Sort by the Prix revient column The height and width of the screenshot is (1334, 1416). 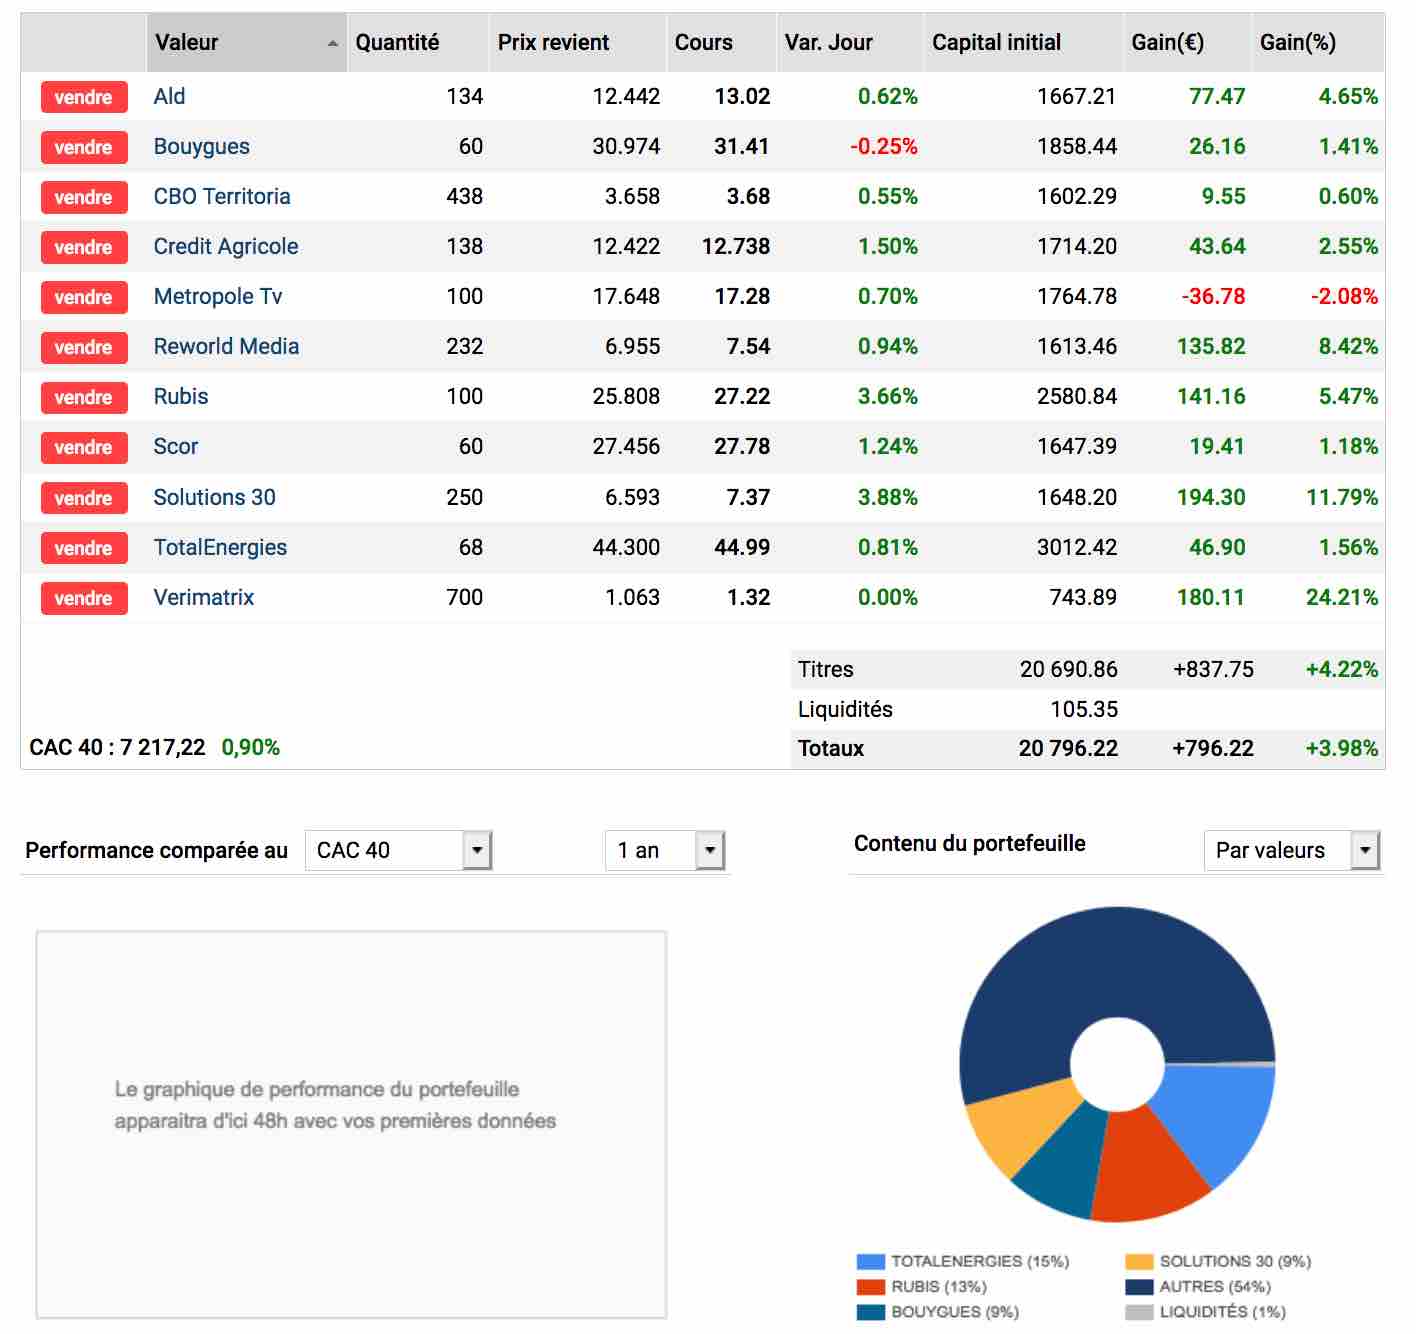click(578, 42)
